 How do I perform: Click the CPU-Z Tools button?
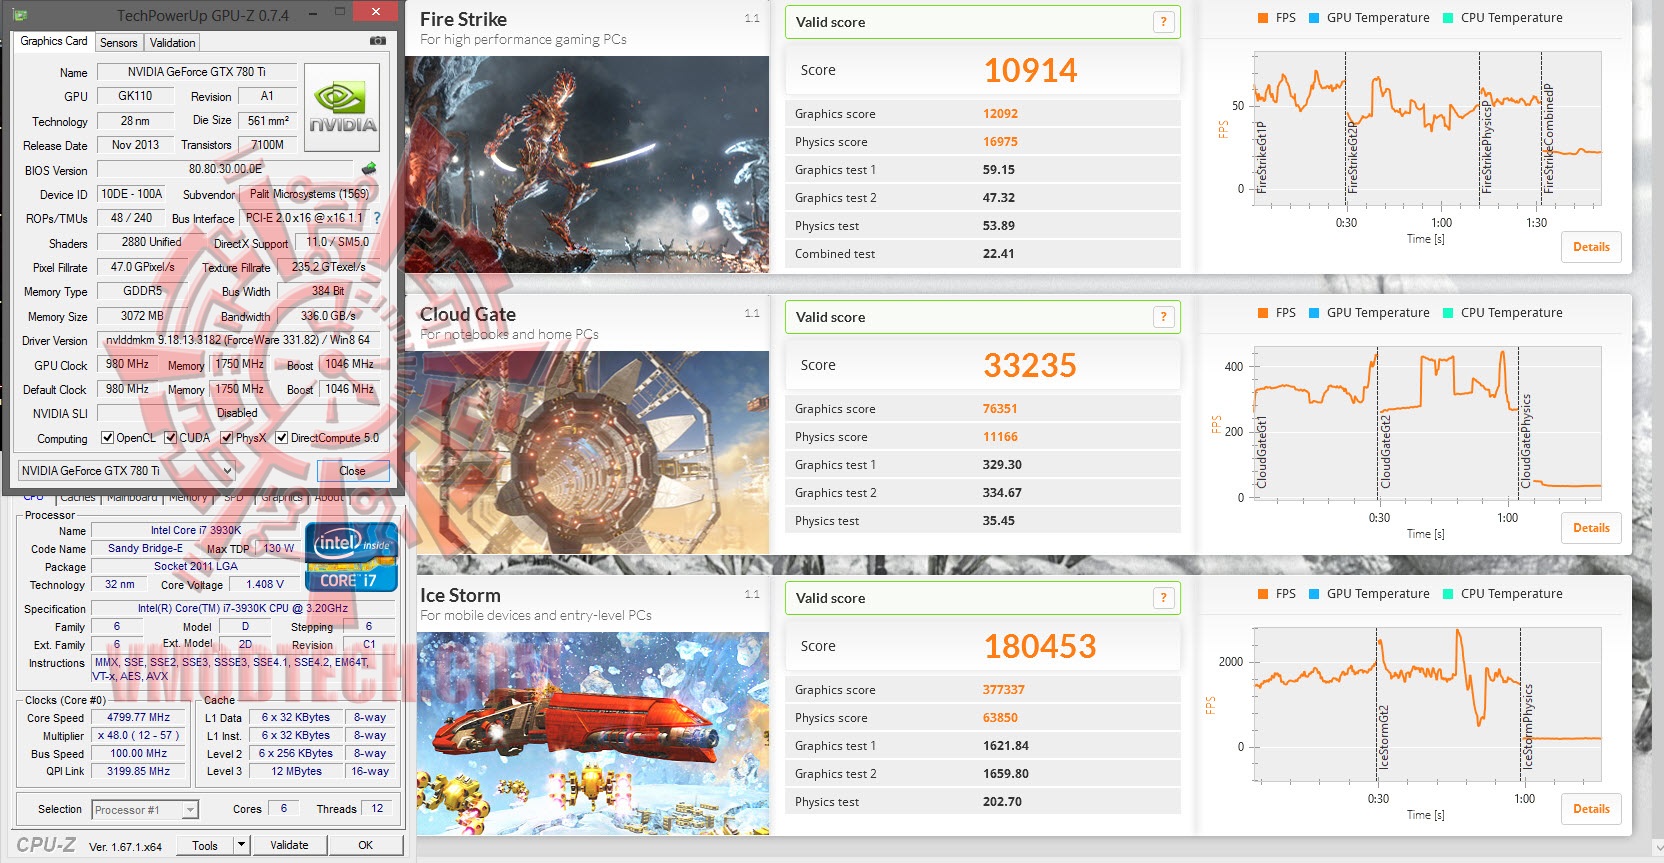[205, 845]
